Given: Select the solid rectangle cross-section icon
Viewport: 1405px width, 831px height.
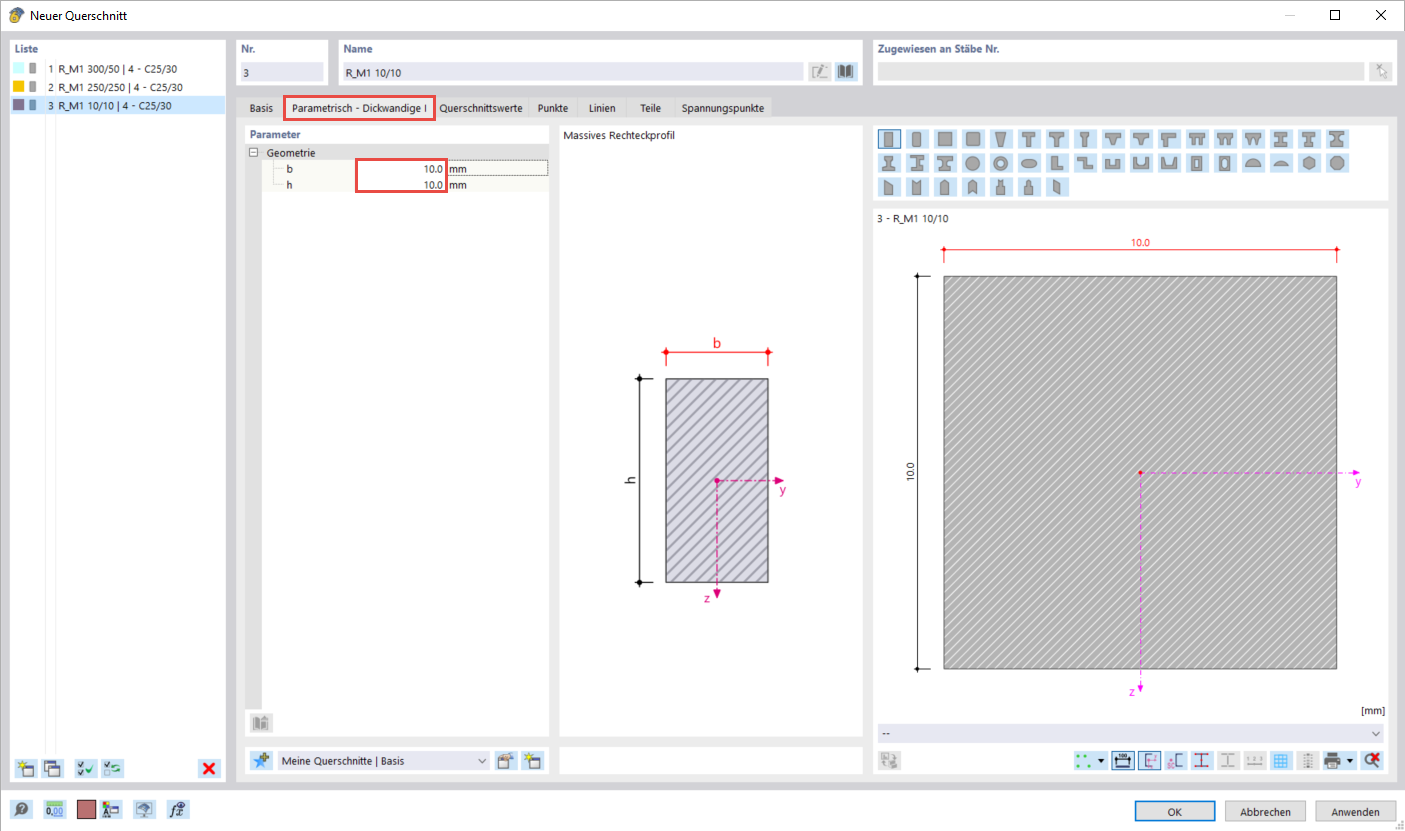Looking at the screenshot, I should click(x=890, y=138).
